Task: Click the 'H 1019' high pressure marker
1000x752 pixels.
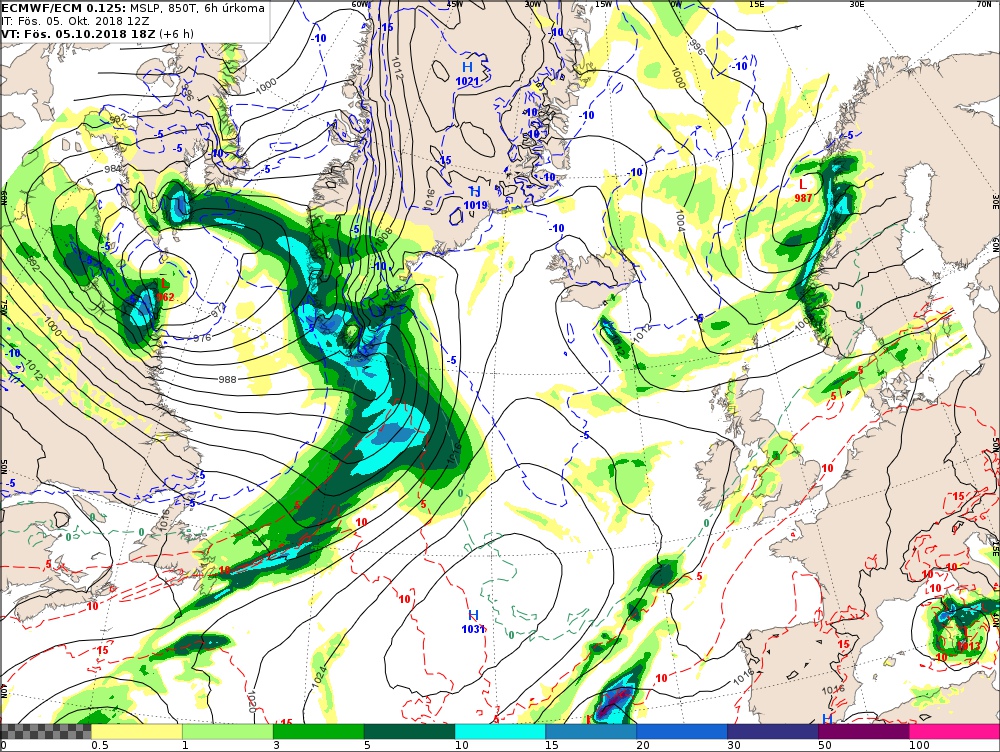Action: click(475, 198)
